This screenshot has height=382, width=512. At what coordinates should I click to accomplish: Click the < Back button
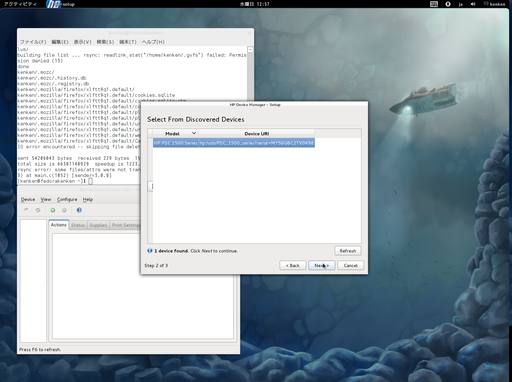point(293,265)
